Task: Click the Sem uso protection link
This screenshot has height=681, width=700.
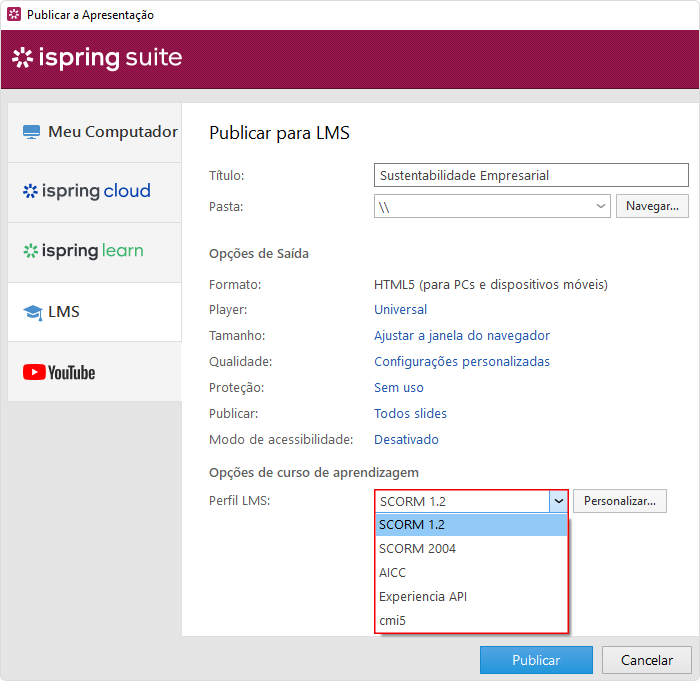Action: point(399,388)
